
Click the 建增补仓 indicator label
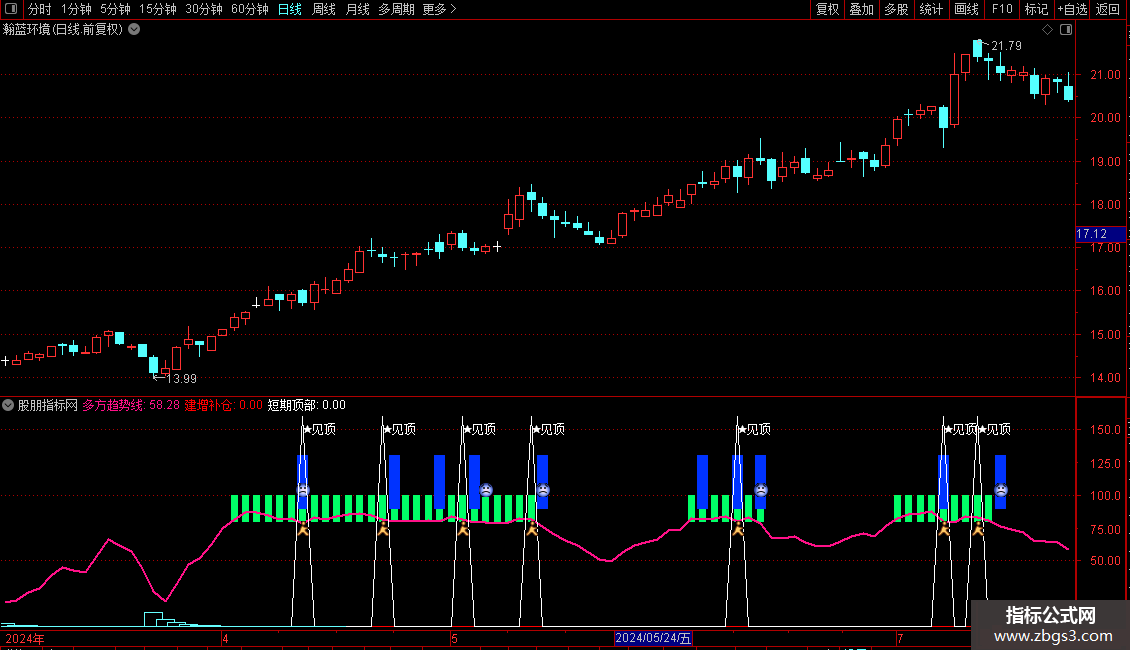pyautogui.click(x=223, y=405)
